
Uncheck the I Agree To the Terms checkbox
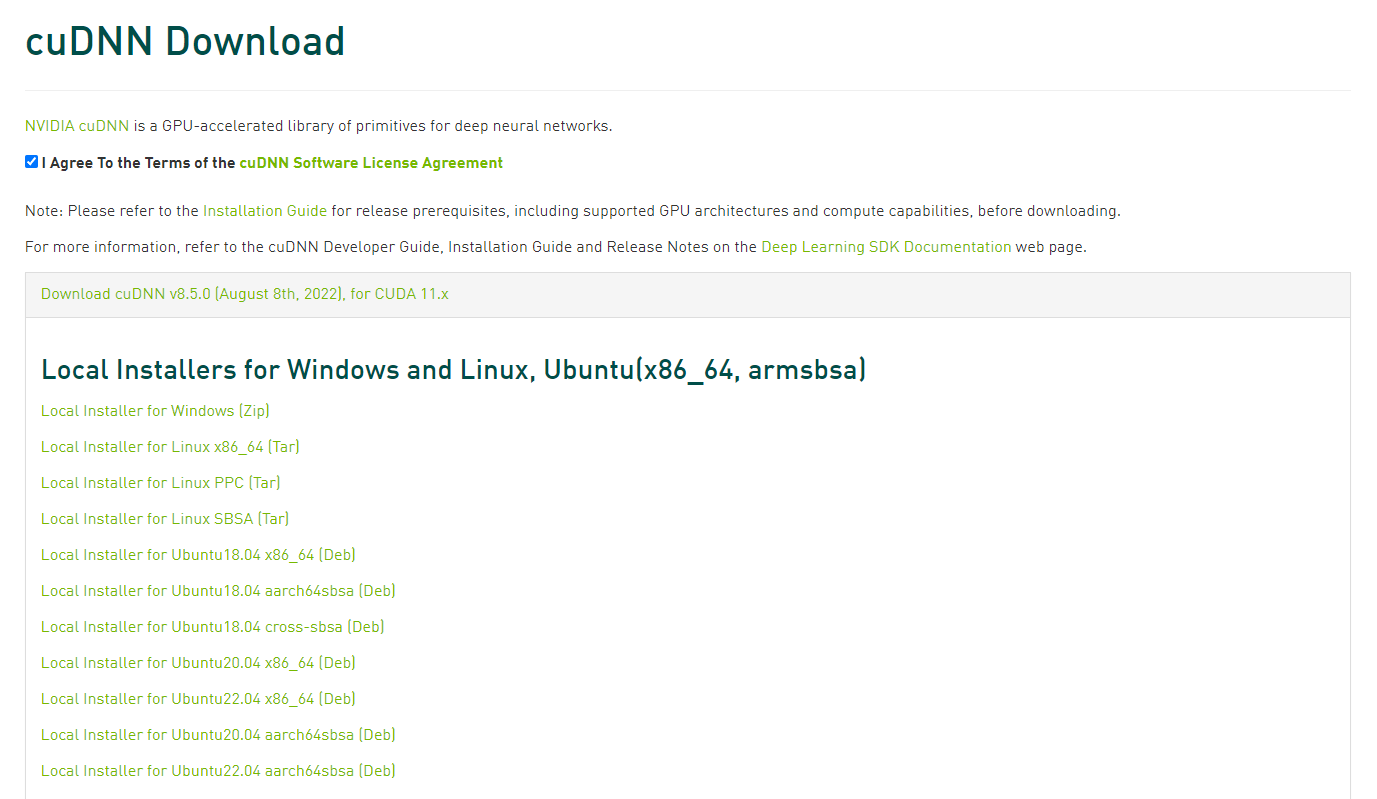tap(32, 162)
